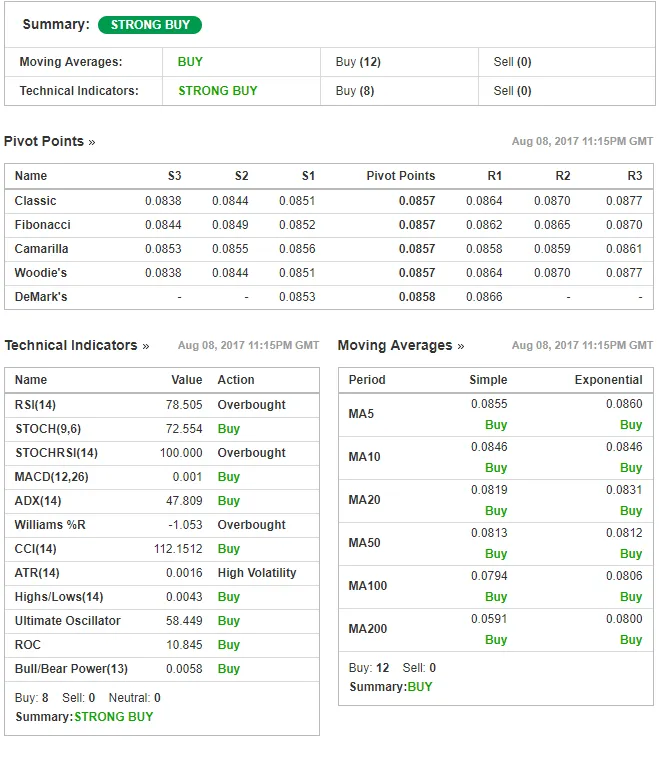The height and width of the screenshot is (758, 659).
Task: Click the Exponential column header
Action: pos(609,379)
